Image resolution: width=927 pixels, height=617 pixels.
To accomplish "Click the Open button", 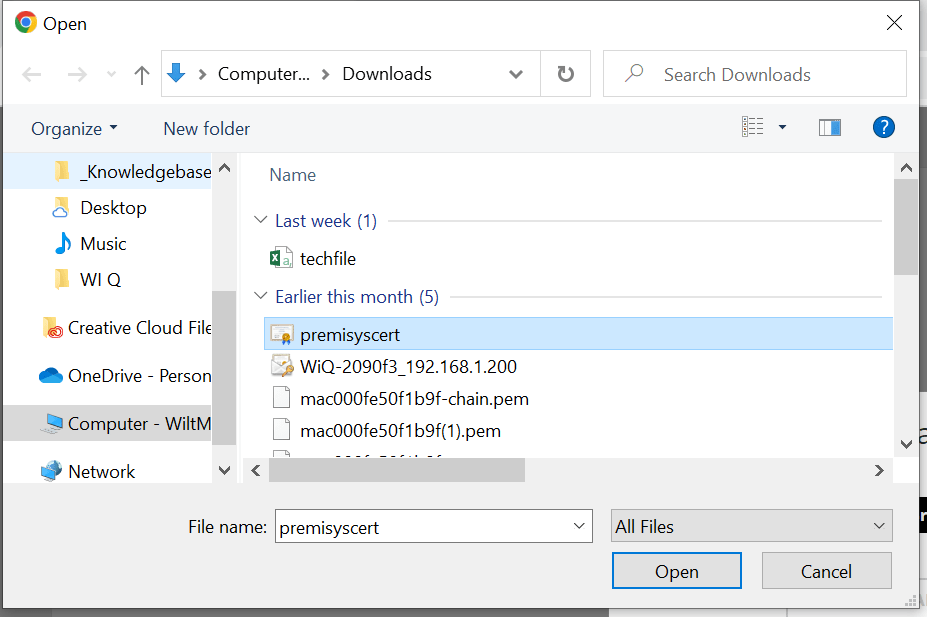I will tap(676, 571).
